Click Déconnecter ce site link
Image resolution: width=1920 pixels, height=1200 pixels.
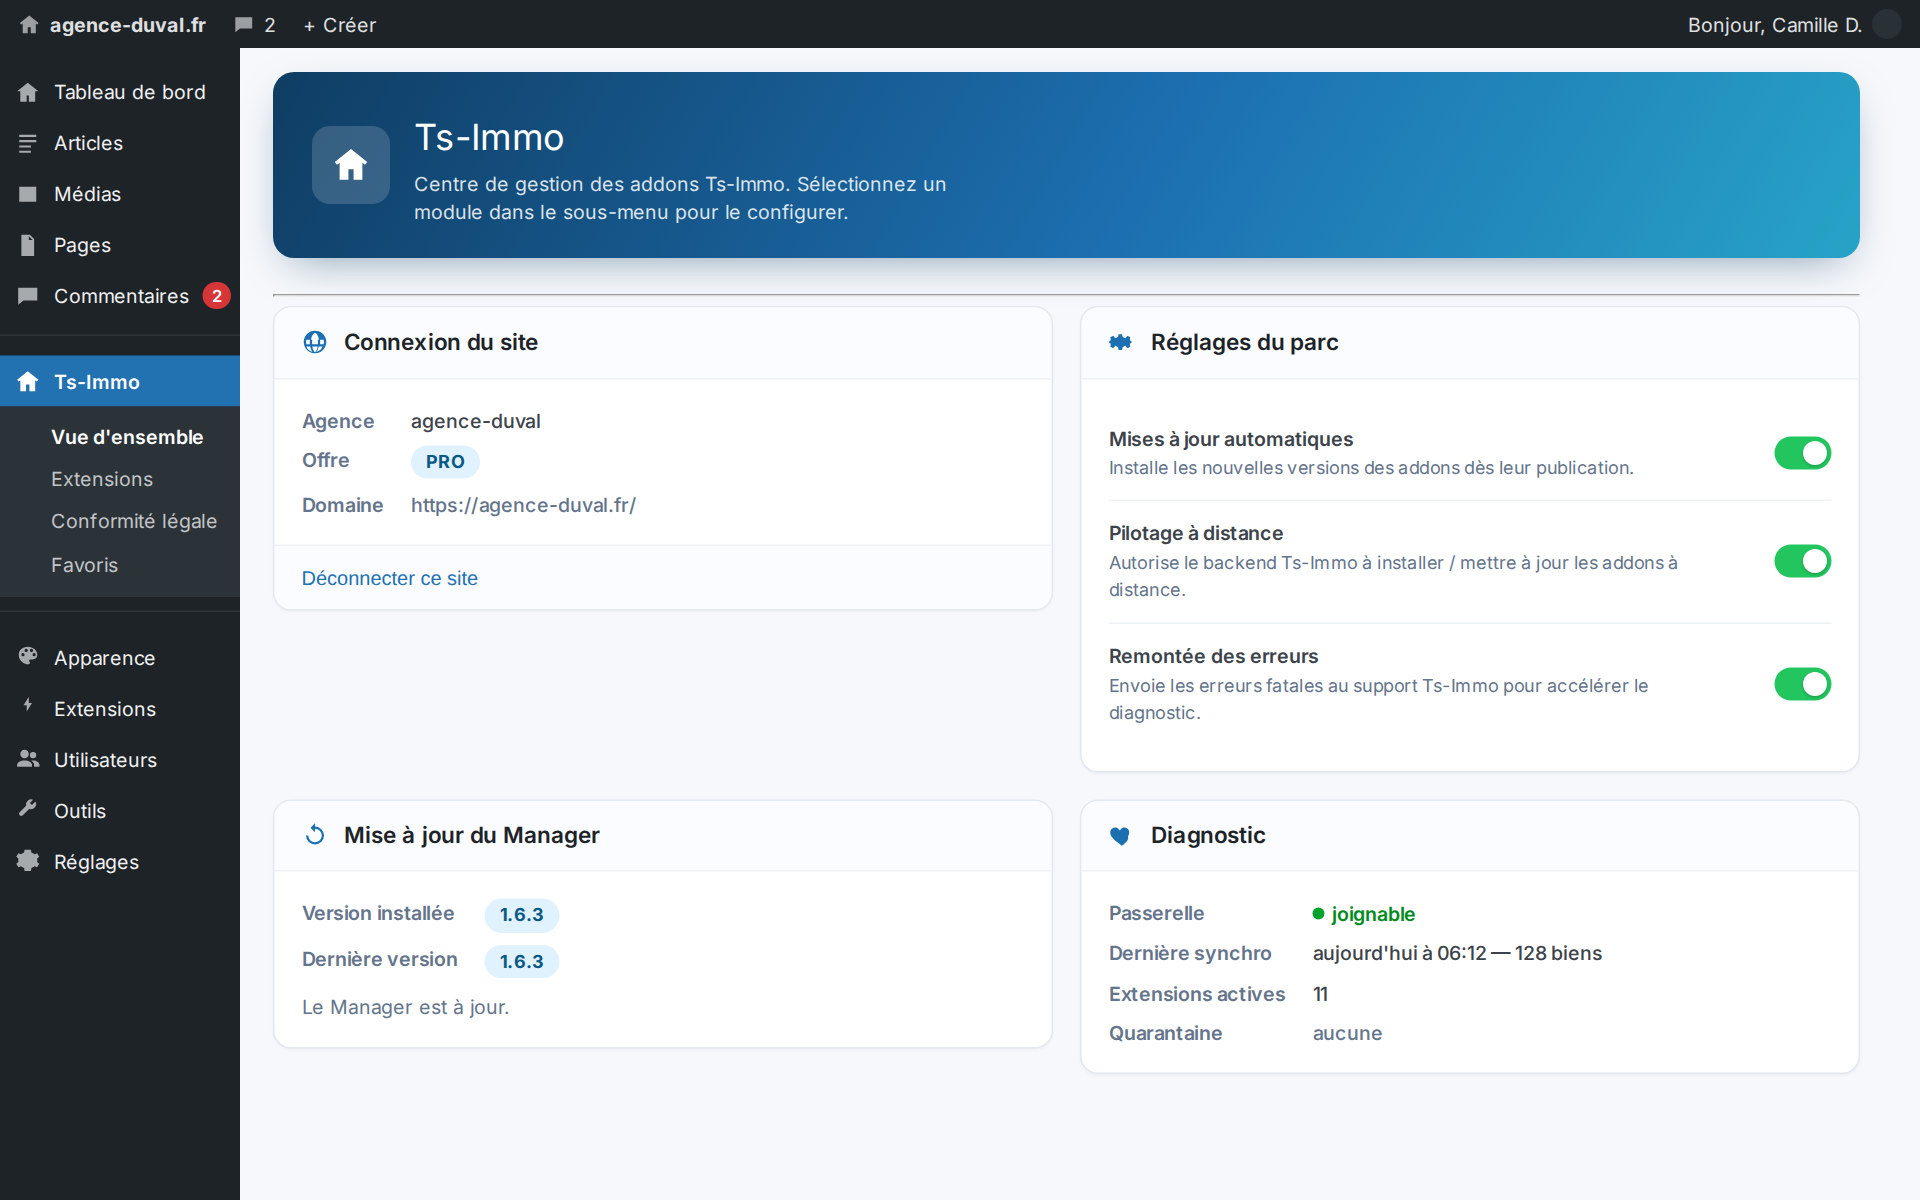coord(390,578)
